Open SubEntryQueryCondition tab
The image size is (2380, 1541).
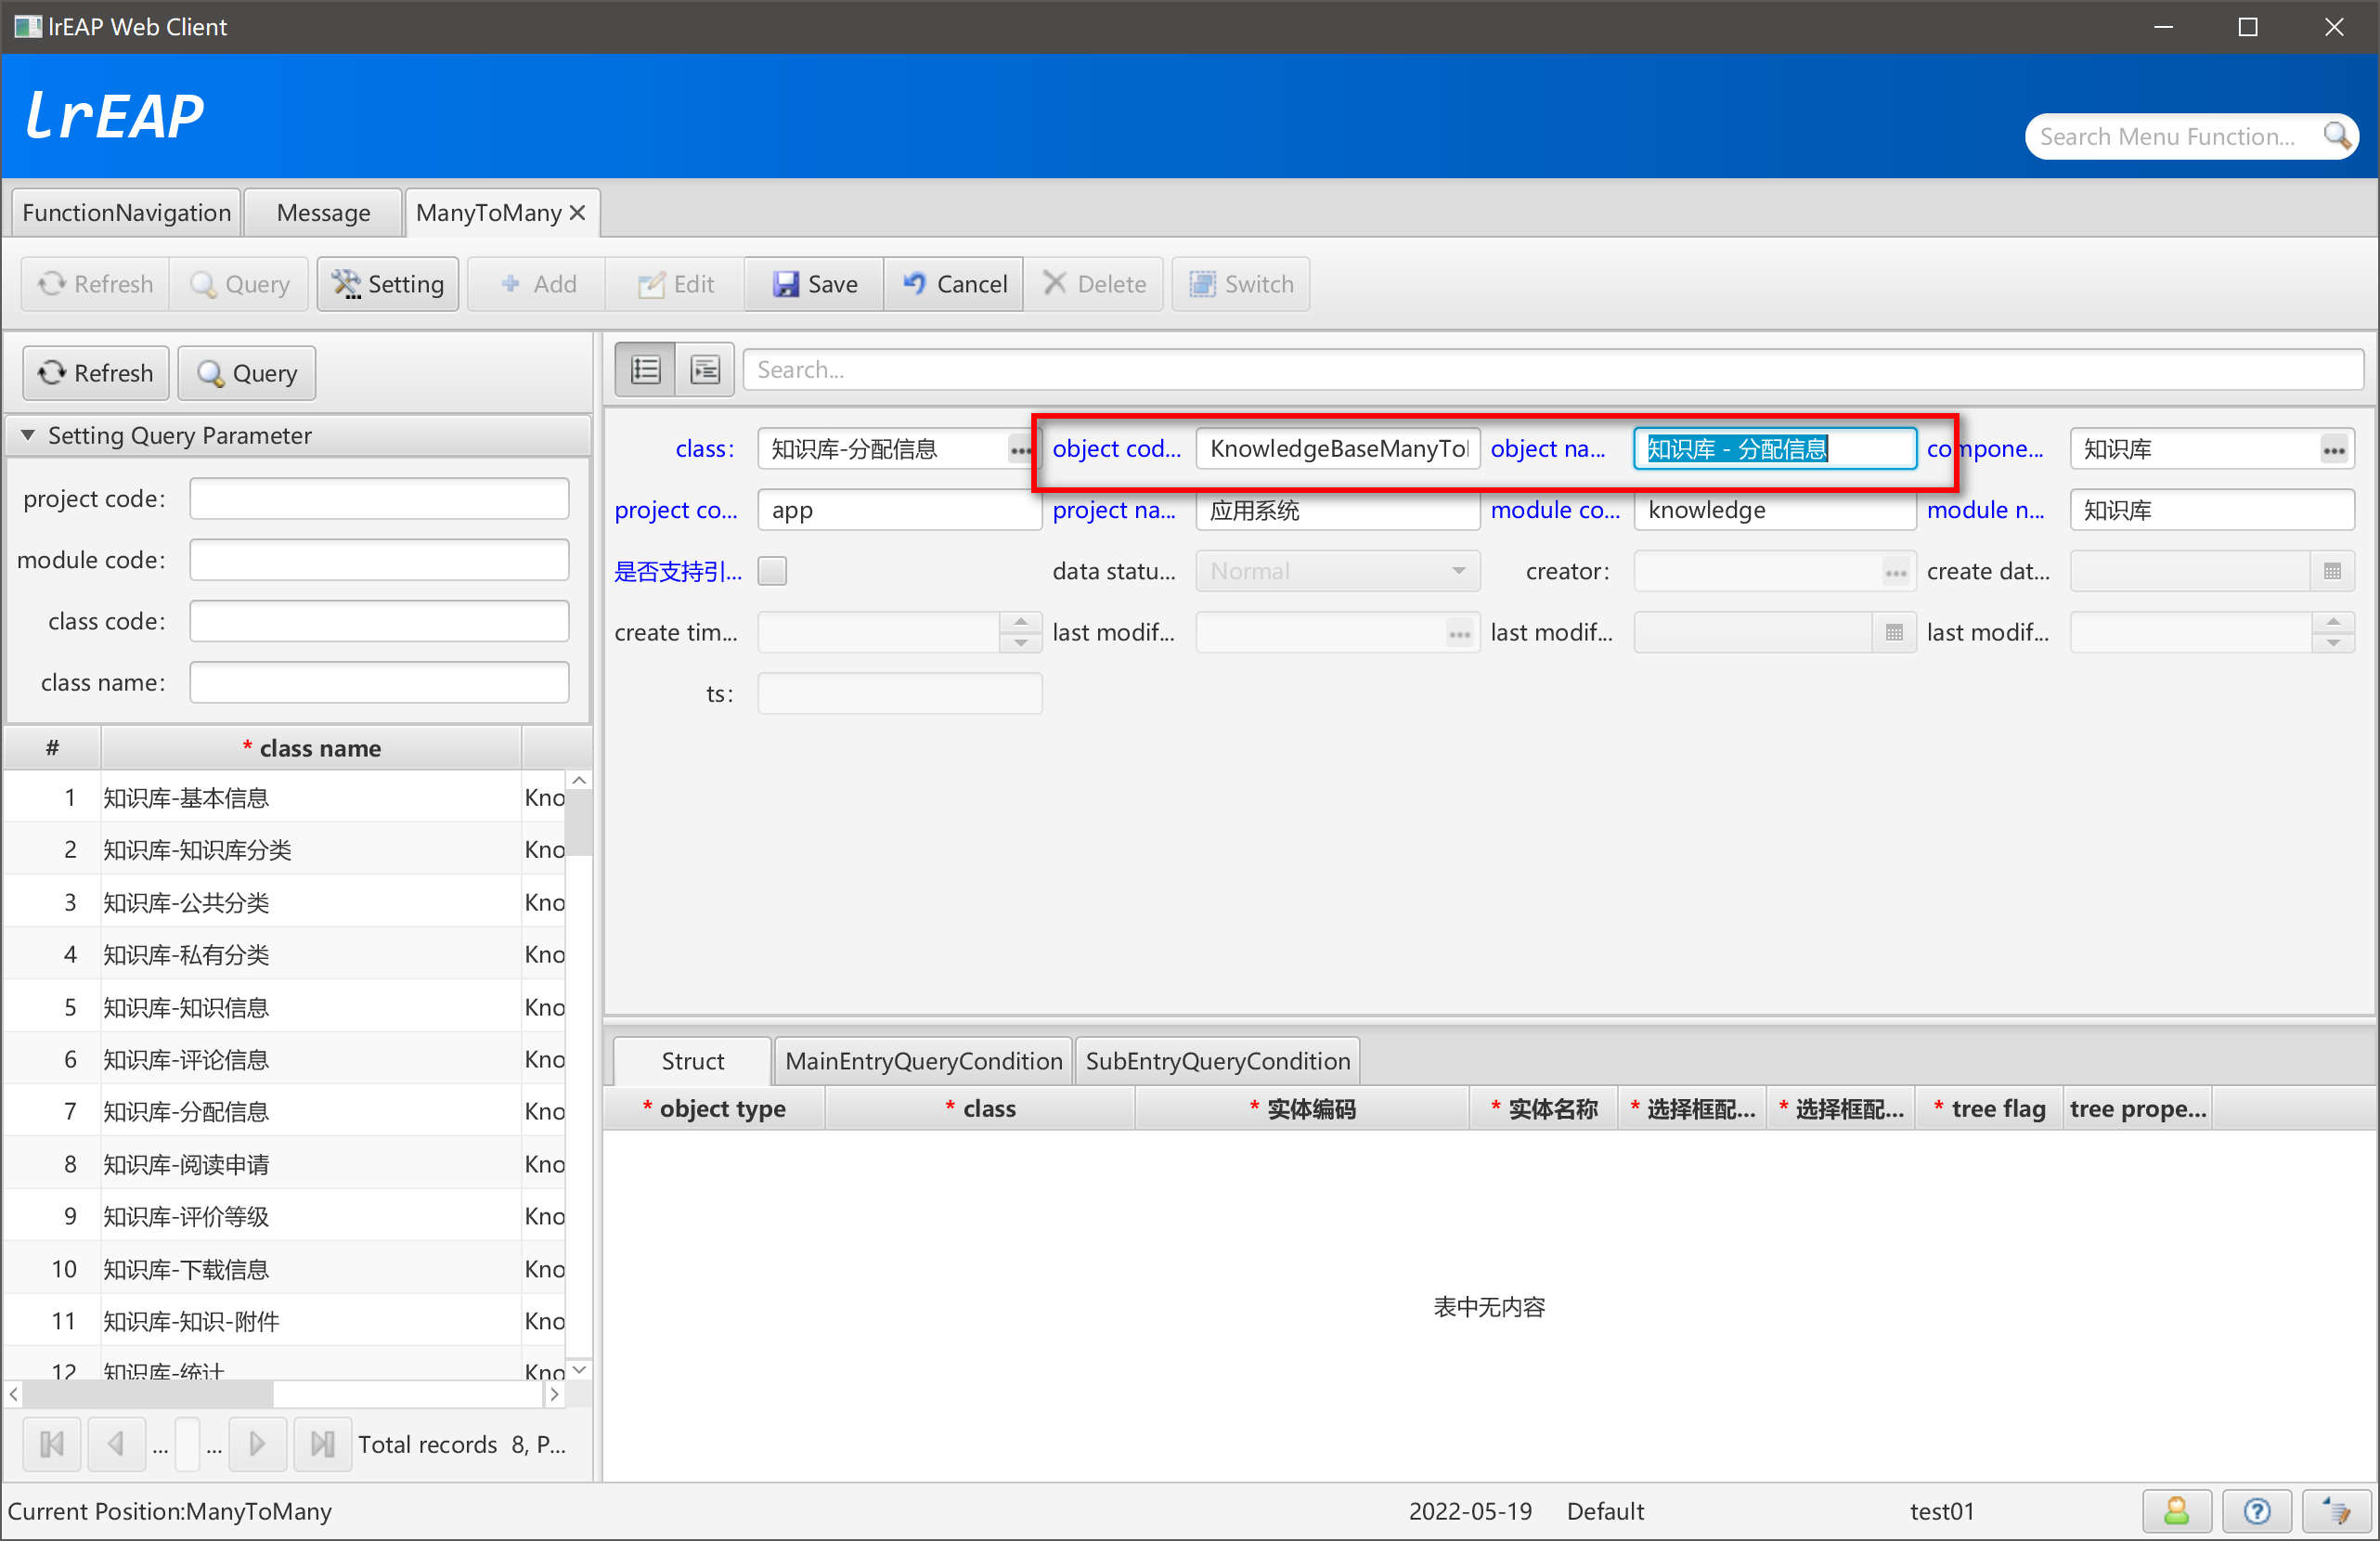1218,1061
